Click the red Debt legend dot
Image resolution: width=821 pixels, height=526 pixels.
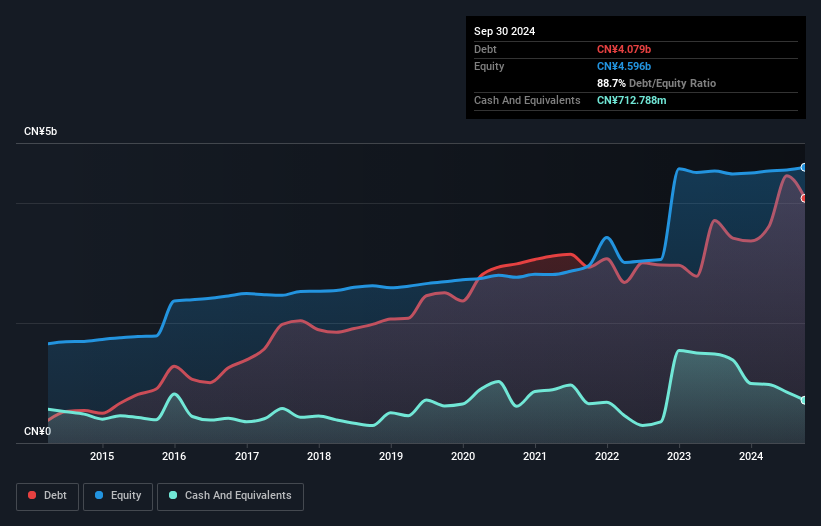[32, 495]
